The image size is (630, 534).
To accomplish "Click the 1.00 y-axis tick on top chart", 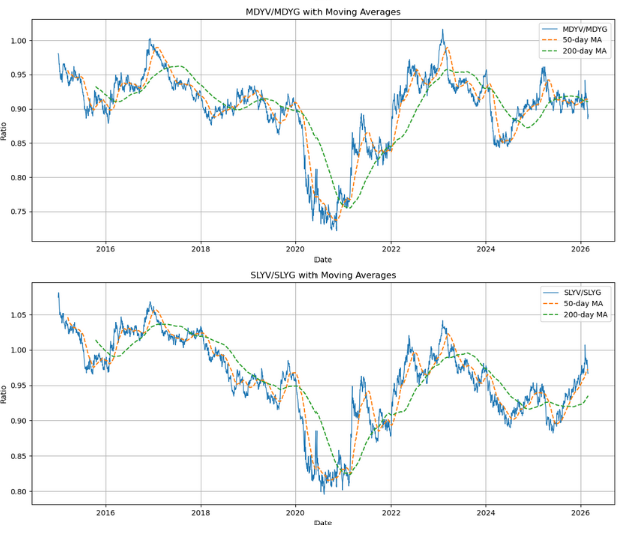I will (x=20, y=41).
